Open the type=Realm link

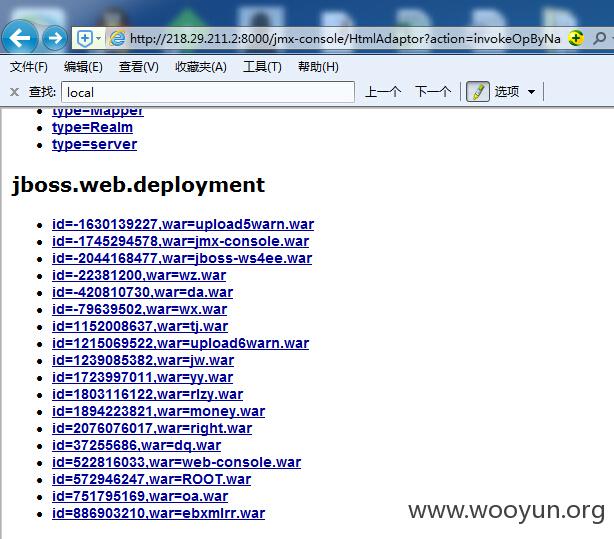pos(92,128)
